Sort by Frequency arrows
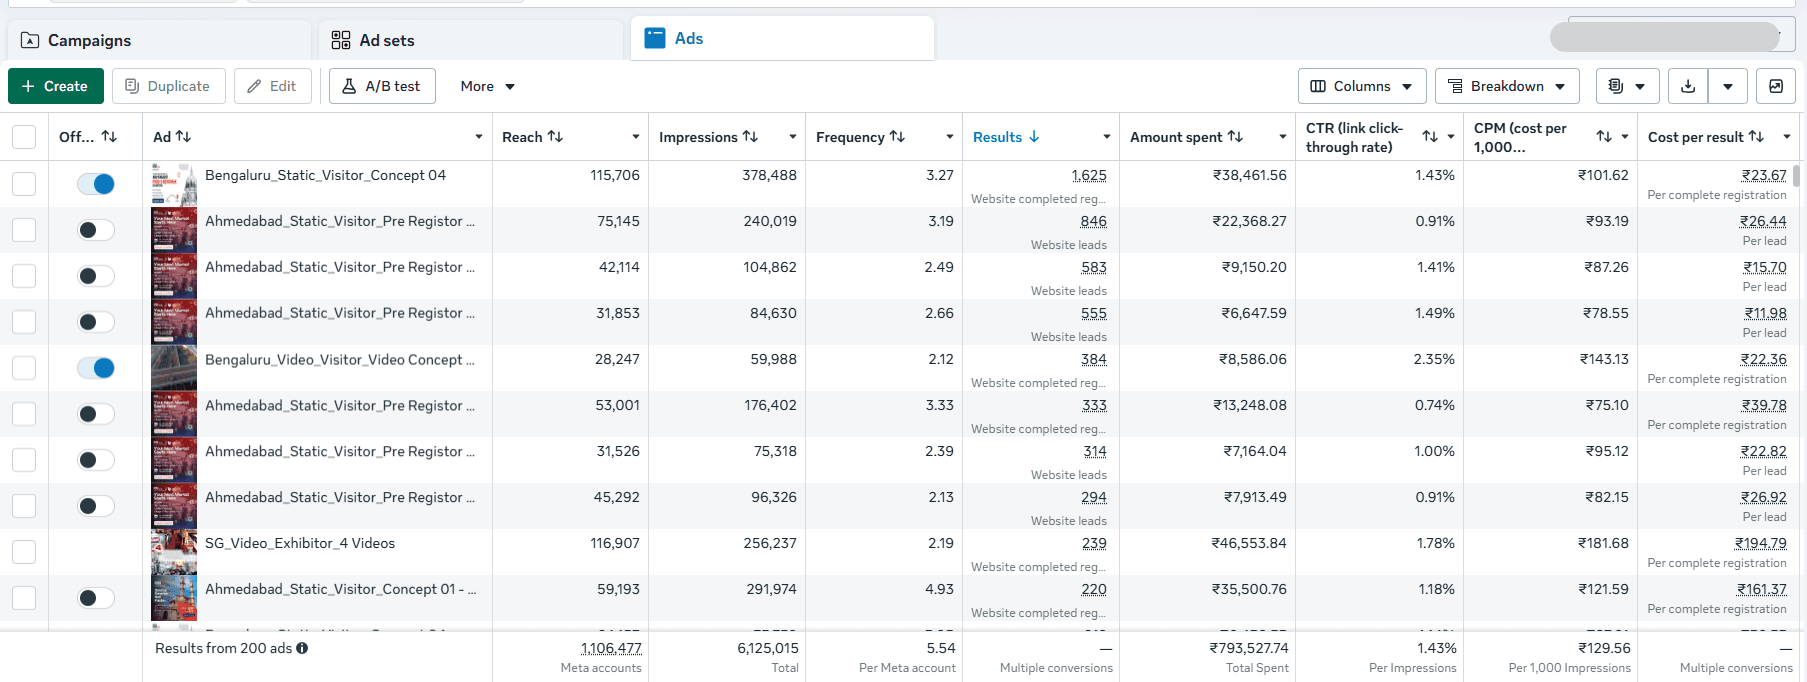Image resolution: width=1807 pixels, height=682 pixels. [897, 136]
